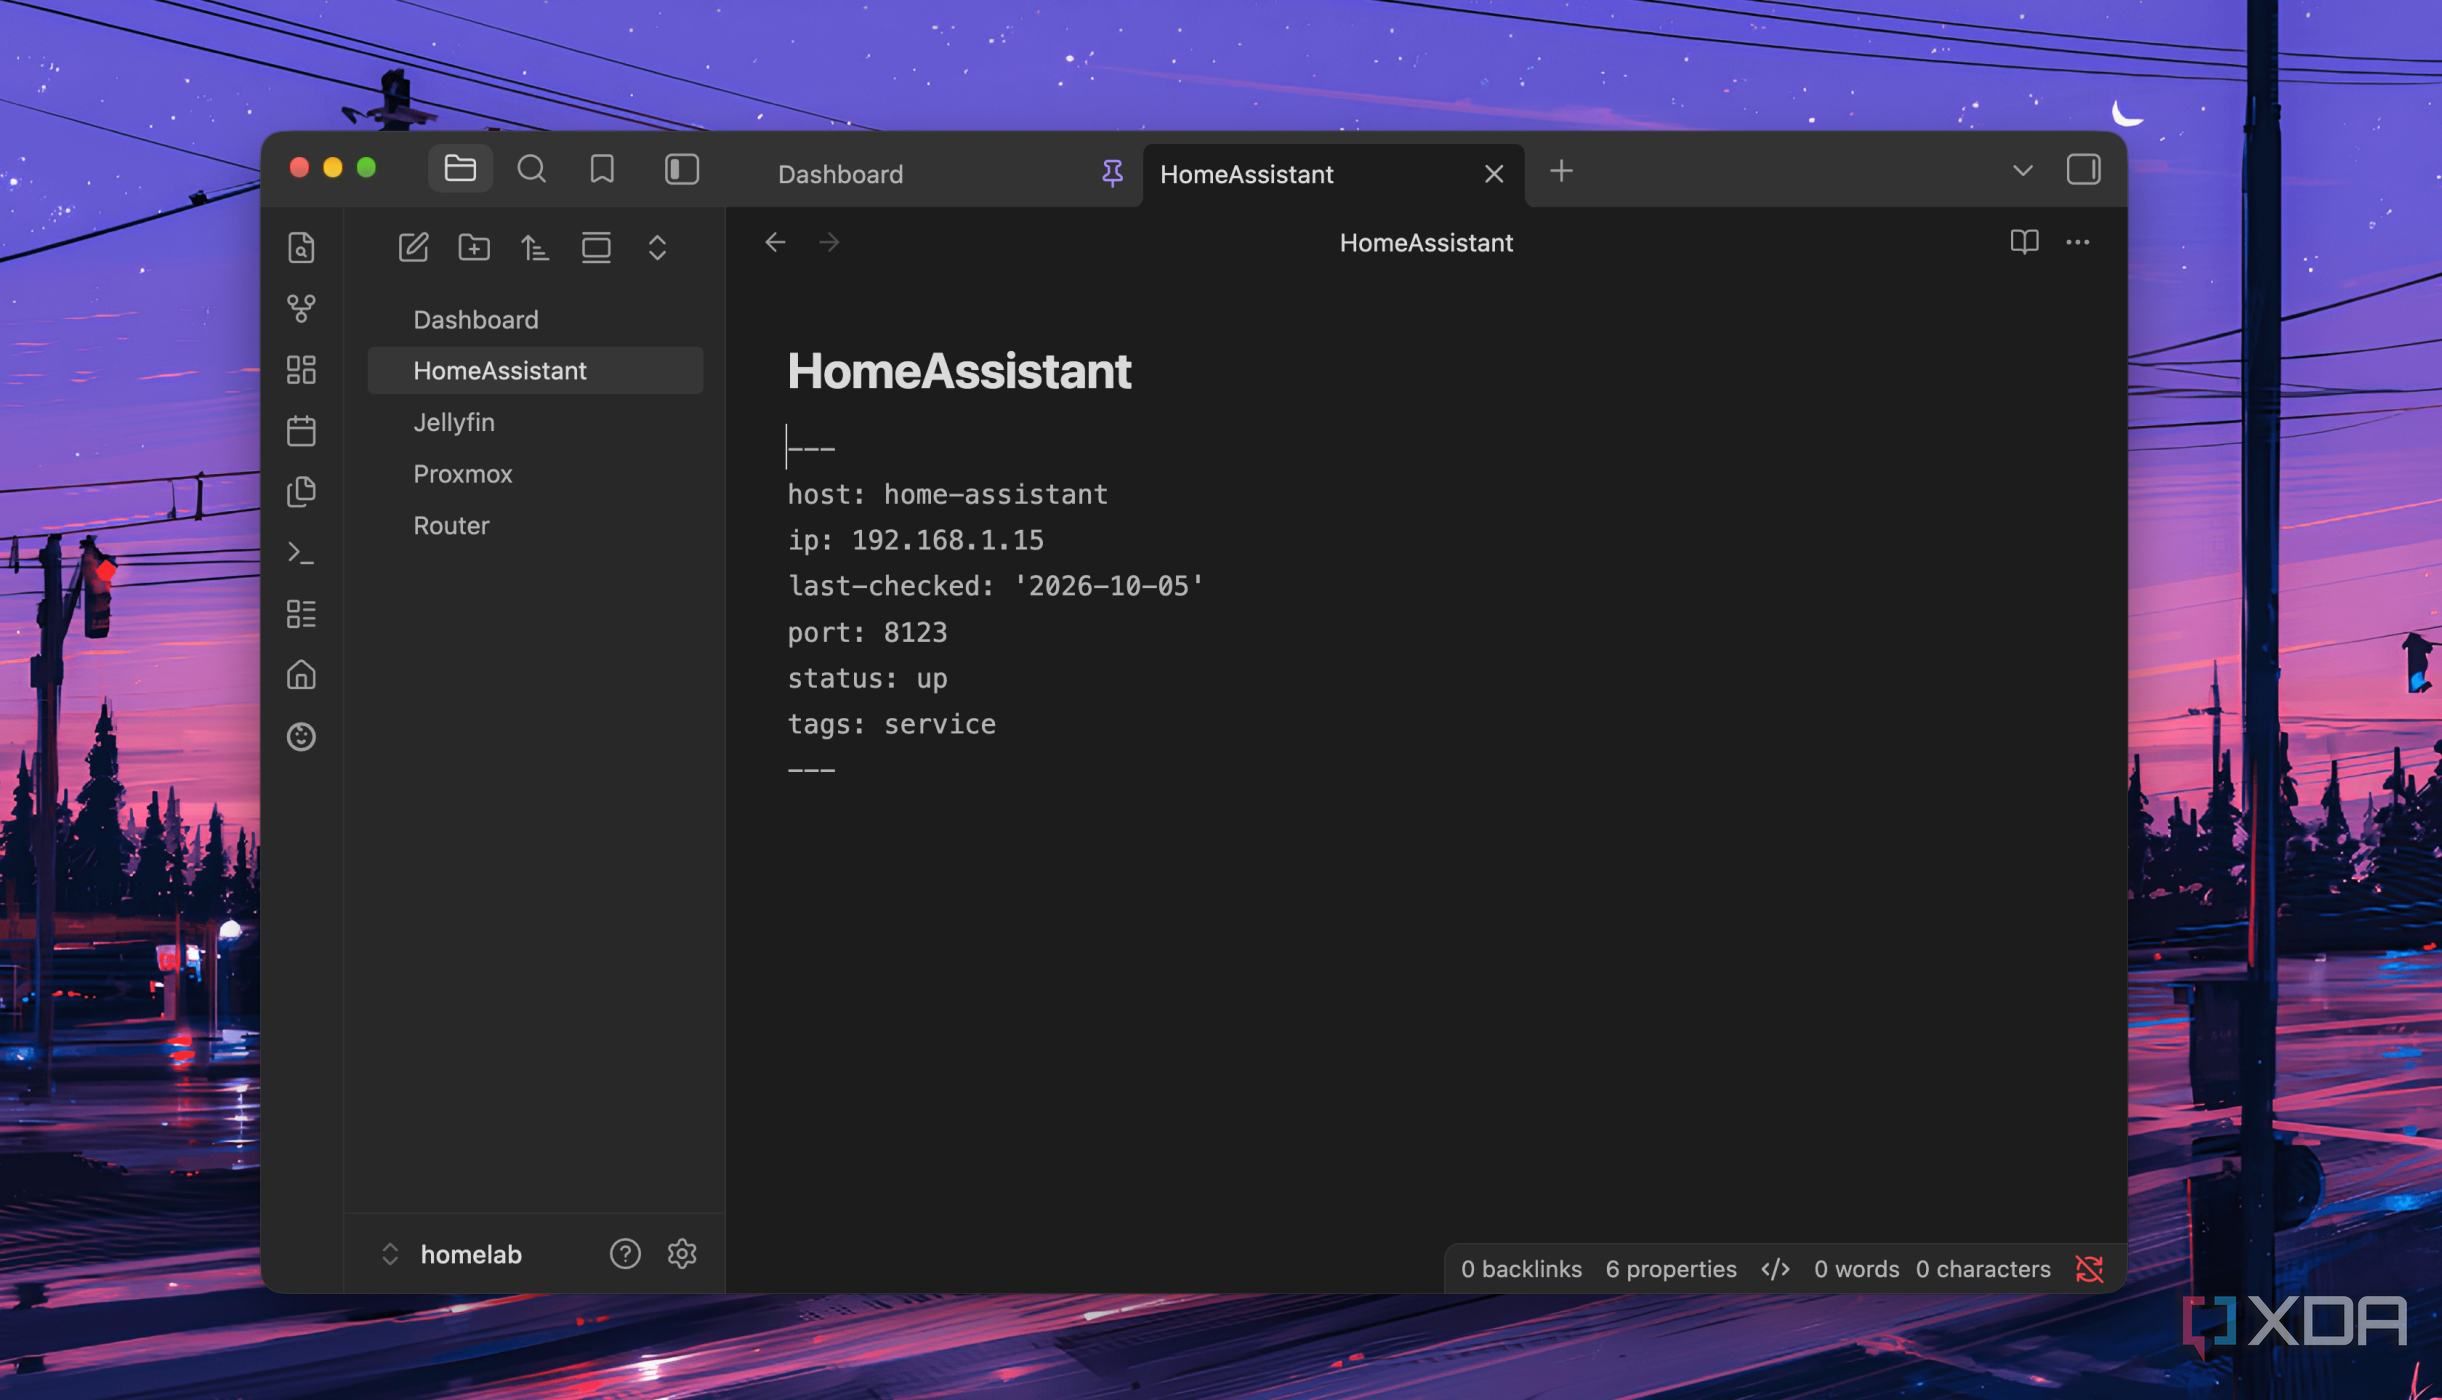Click the templates icon in ribbon
The width and height of the screenshot is (2442, 1400).
pos(301,492)
